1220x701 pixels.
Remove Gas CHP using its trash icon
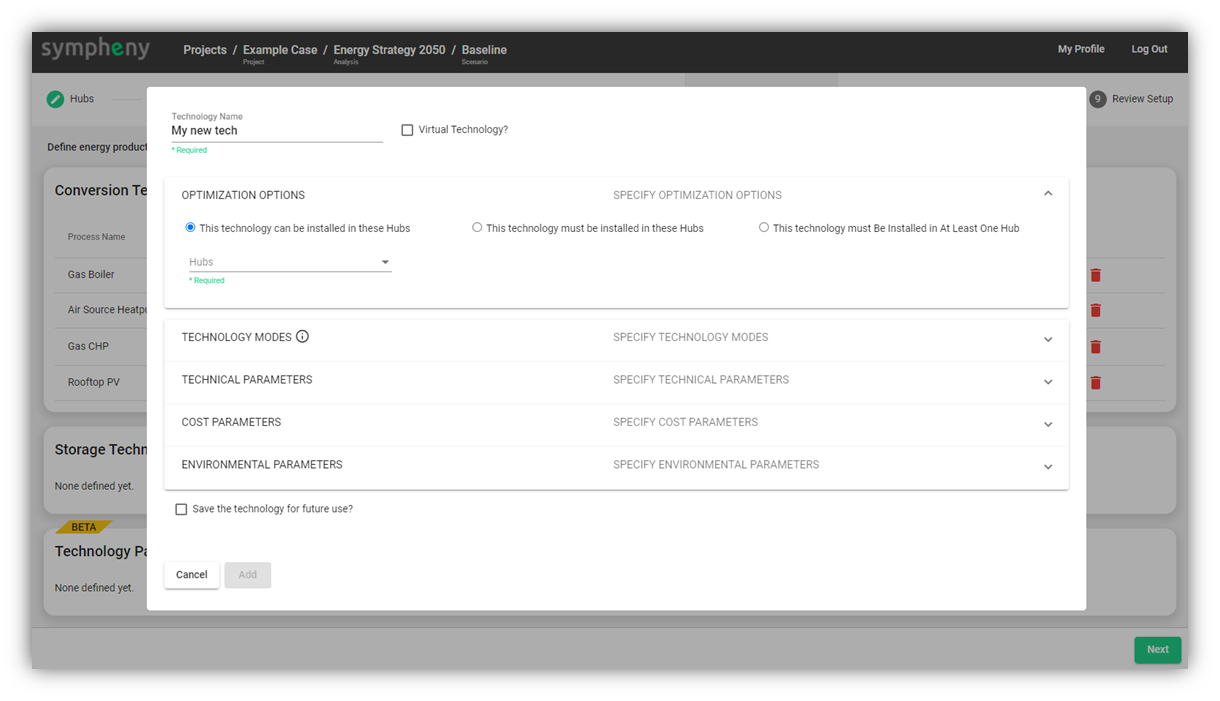(x=1095, y=346)
